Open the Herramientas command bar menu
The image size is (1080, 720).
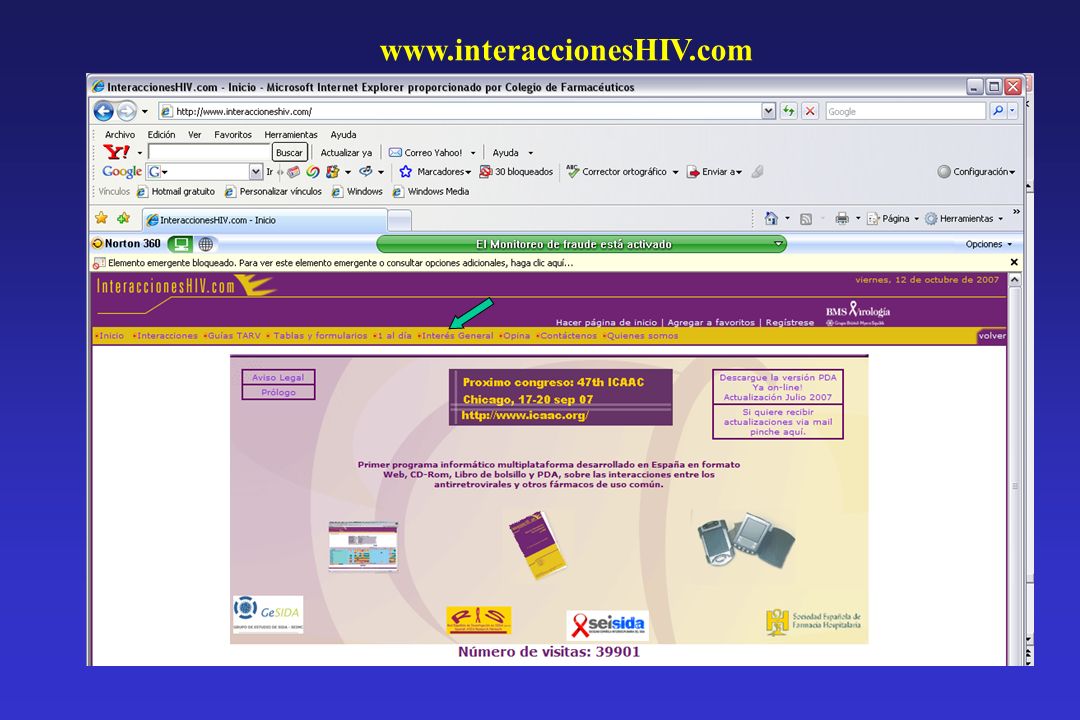964,219
